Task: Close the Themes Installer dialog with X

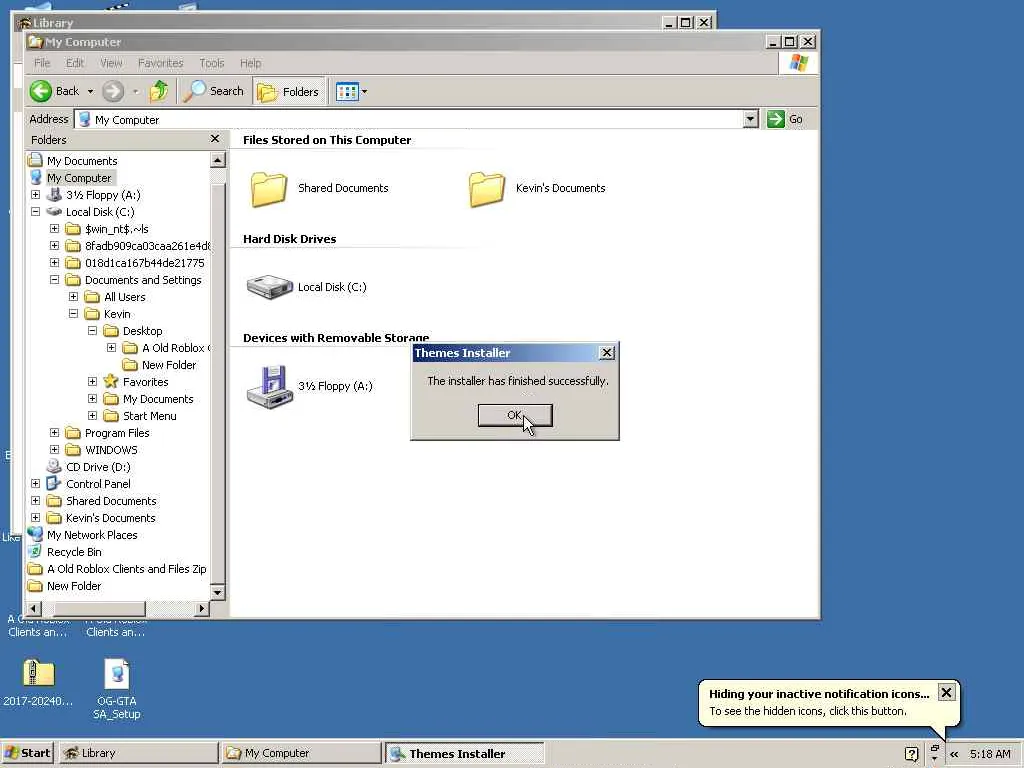Action: coord(607,353)
